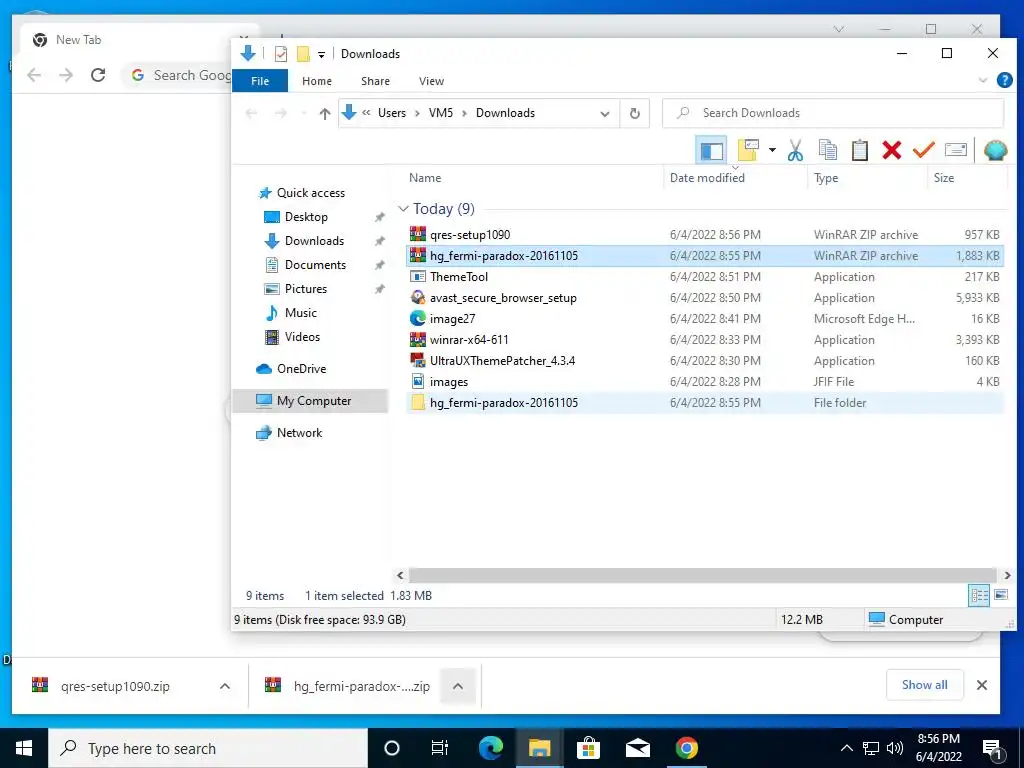Open Network in navigation pane
1024x768 pixels.
(x=298, y=433)
